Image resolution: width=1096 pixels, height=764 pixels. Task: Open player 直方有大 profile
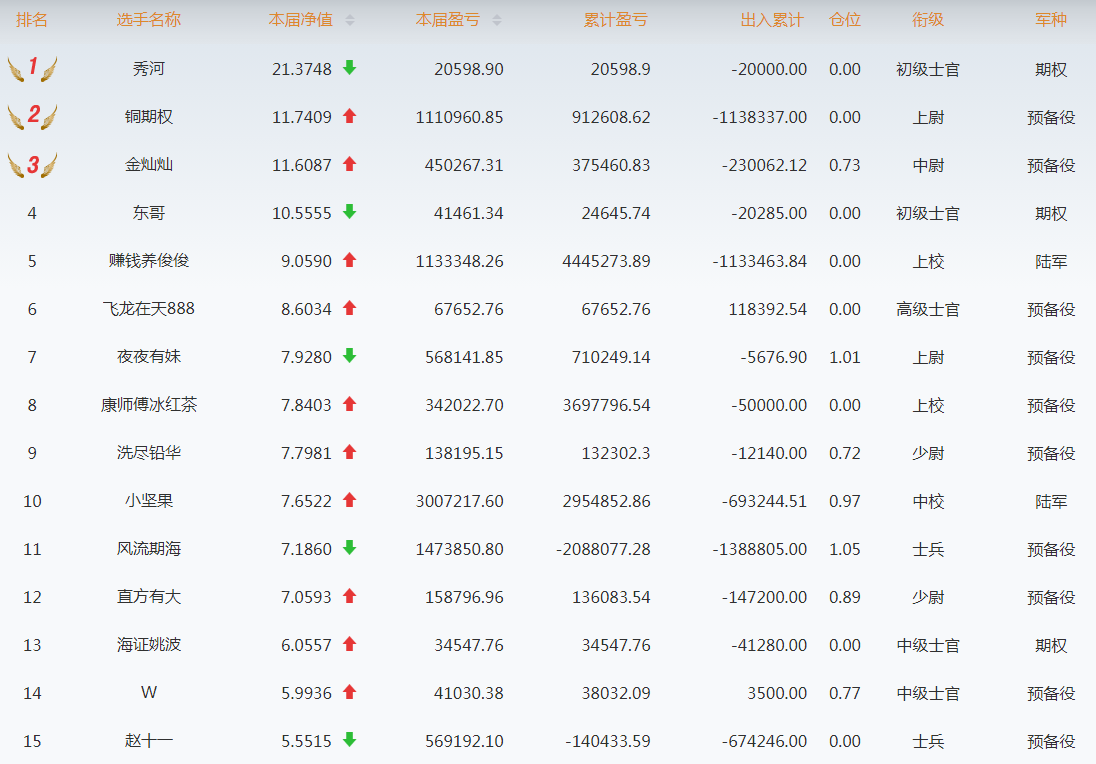(149, 597)
